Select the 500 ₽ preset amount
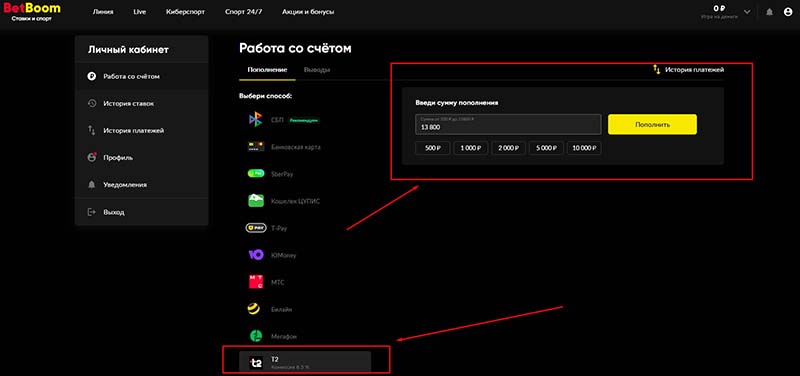The image size is (800, 376). [433, 148]
